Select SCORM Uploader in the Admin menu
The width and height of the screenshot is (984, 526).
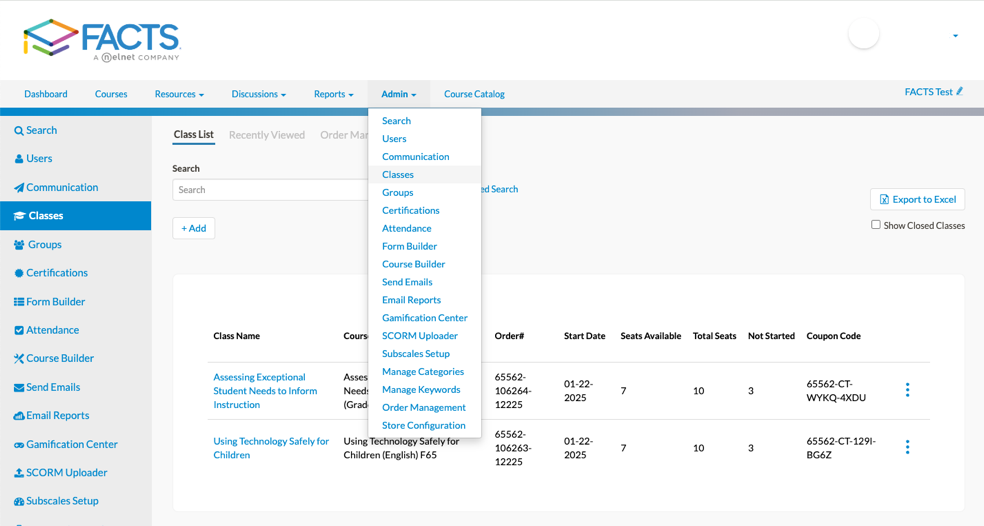[x=420, y=336]
